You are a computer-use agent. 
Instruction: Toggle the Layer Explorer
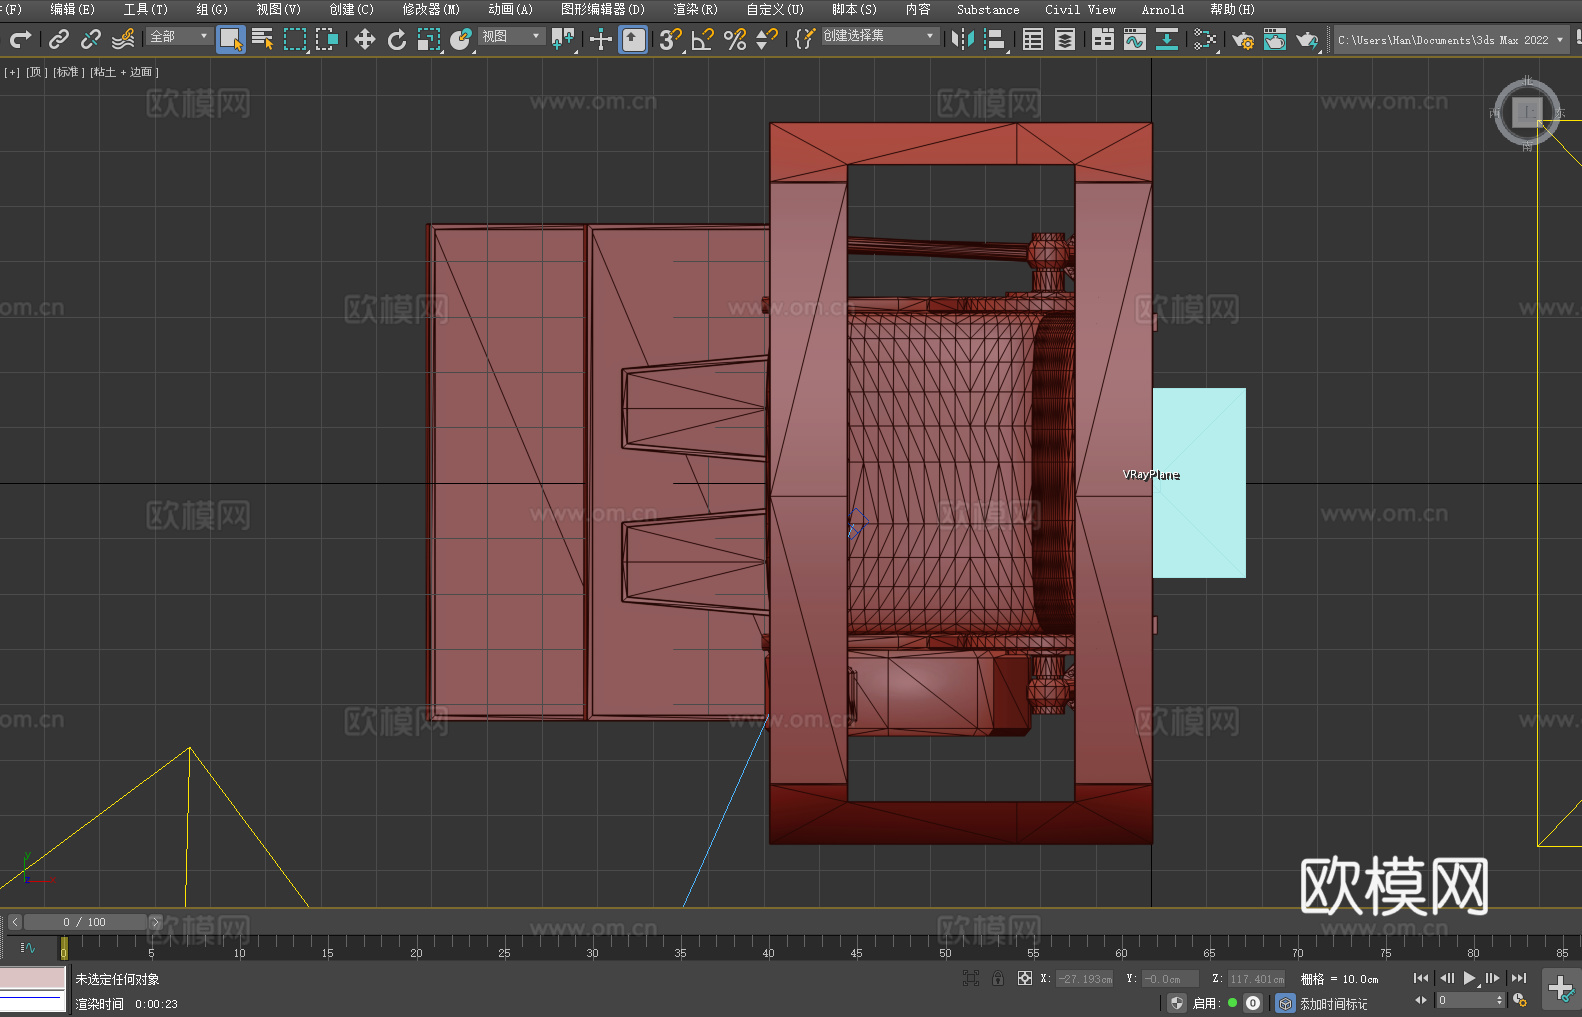[1065, 39]
